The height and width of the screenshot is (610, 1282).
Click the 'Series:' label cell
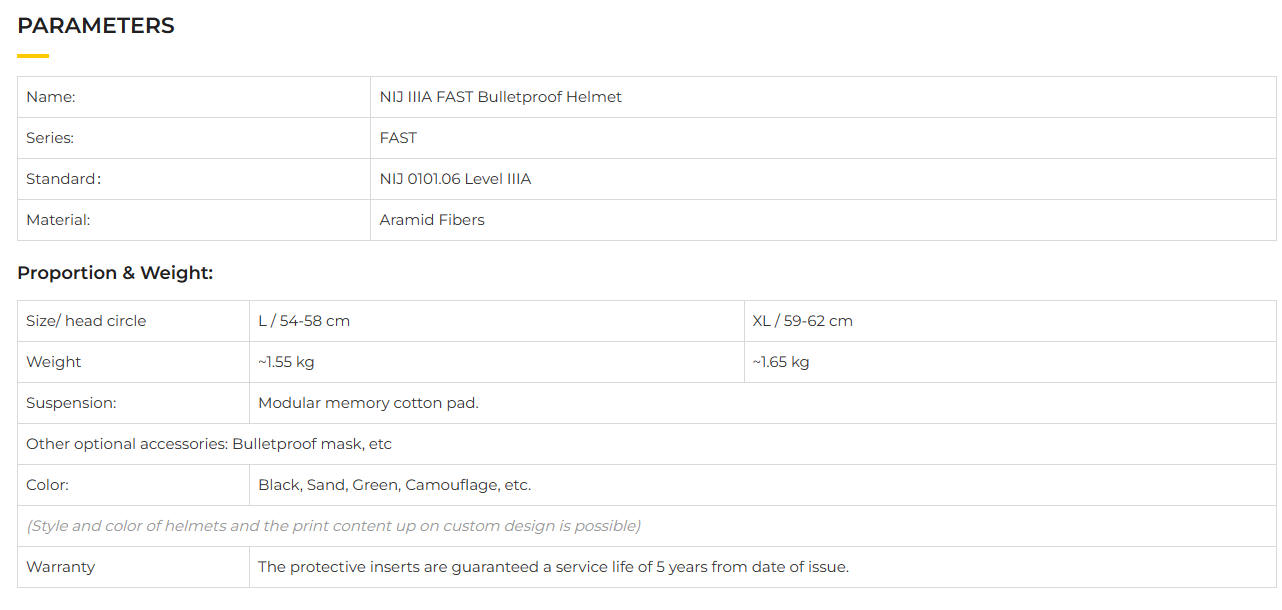(x=50, y=138)
